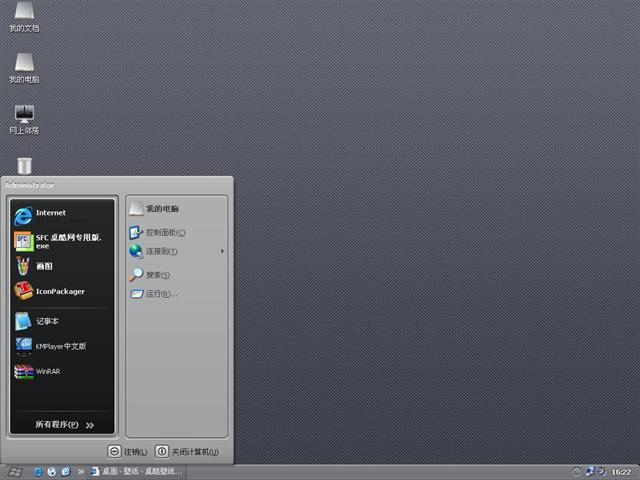Click the network computers tray icon
Image resolution: width=640 pixels, height=480 pixels.
[589, 471]
